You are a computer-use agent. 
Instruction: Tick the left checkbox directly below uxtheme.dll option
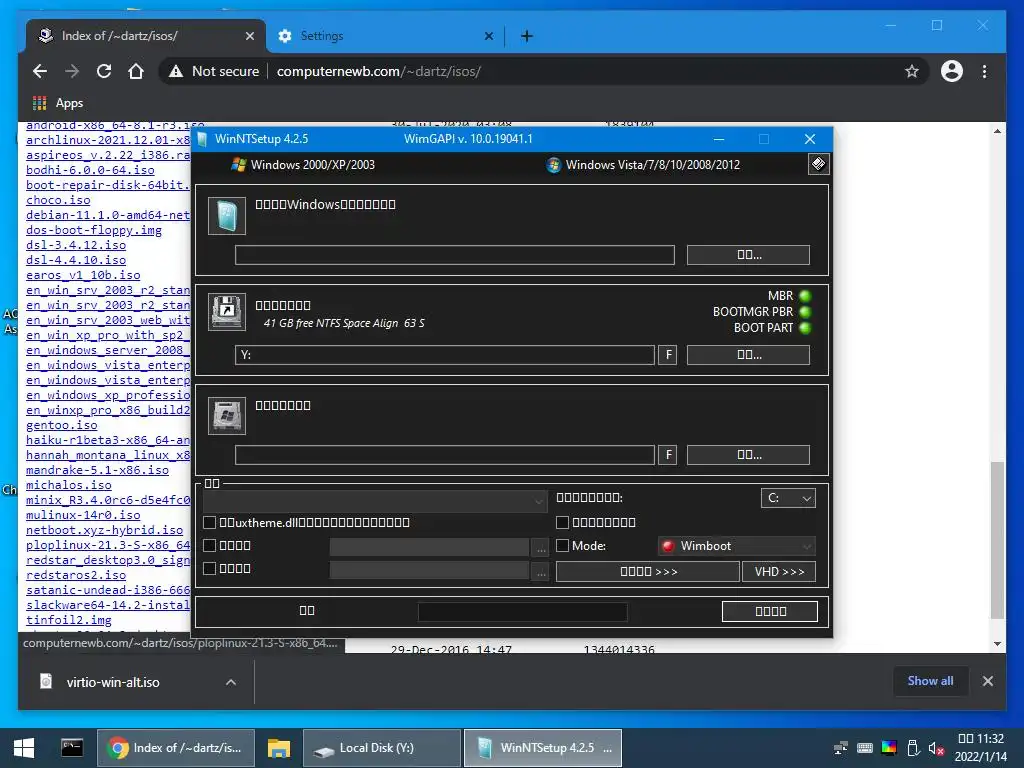[x=210, y=545]
